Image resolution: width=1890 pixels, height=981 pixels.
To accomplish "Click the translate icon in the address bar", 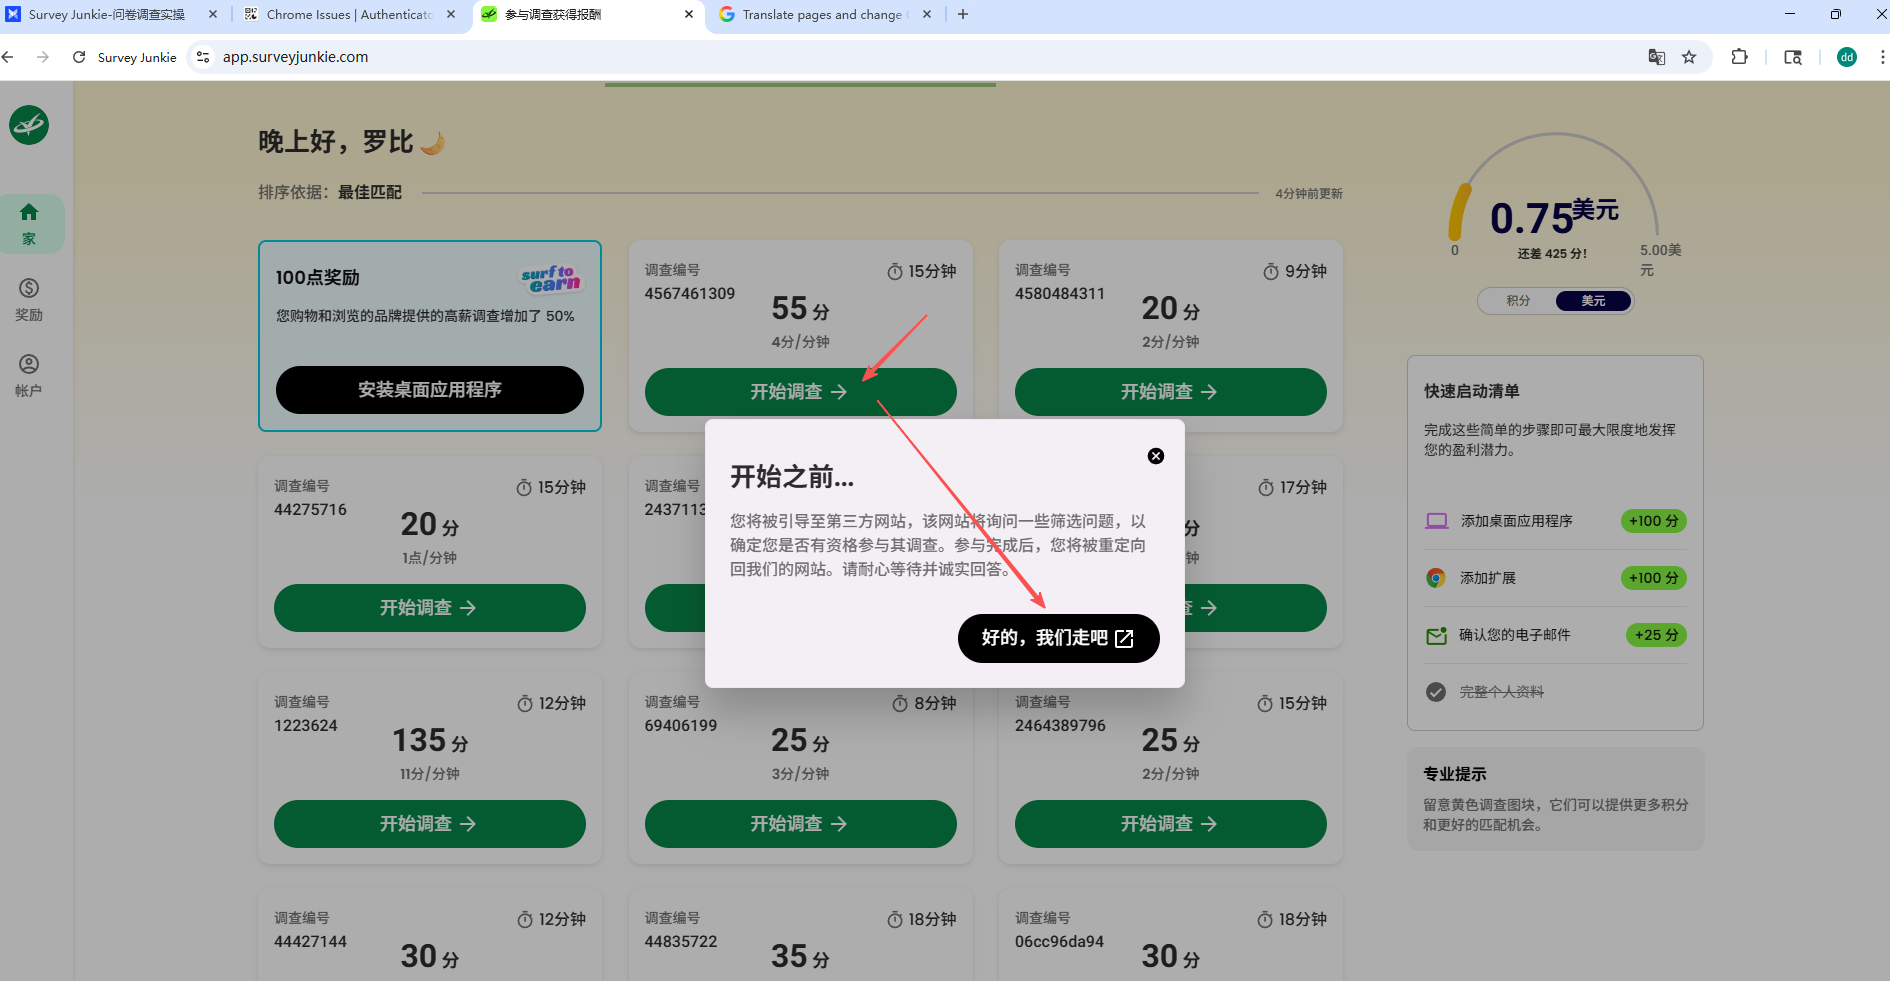I will click(x=1657, y=57).
